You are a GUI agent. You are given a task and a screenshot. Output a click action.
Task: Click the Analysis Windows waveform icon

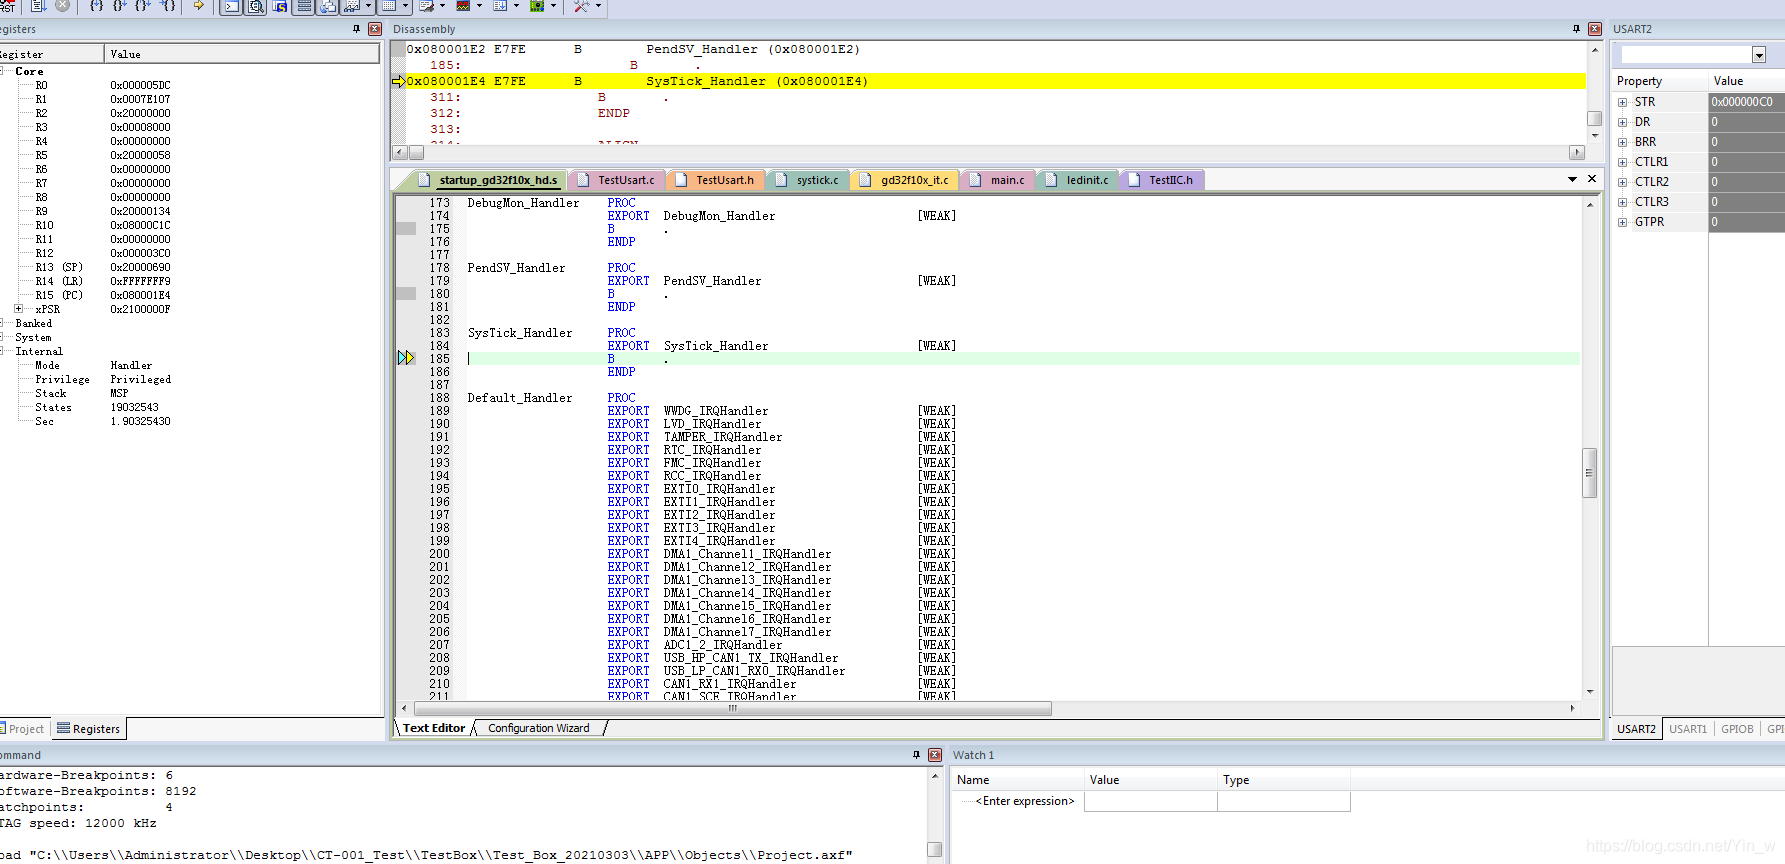click(x=463, y=6)
